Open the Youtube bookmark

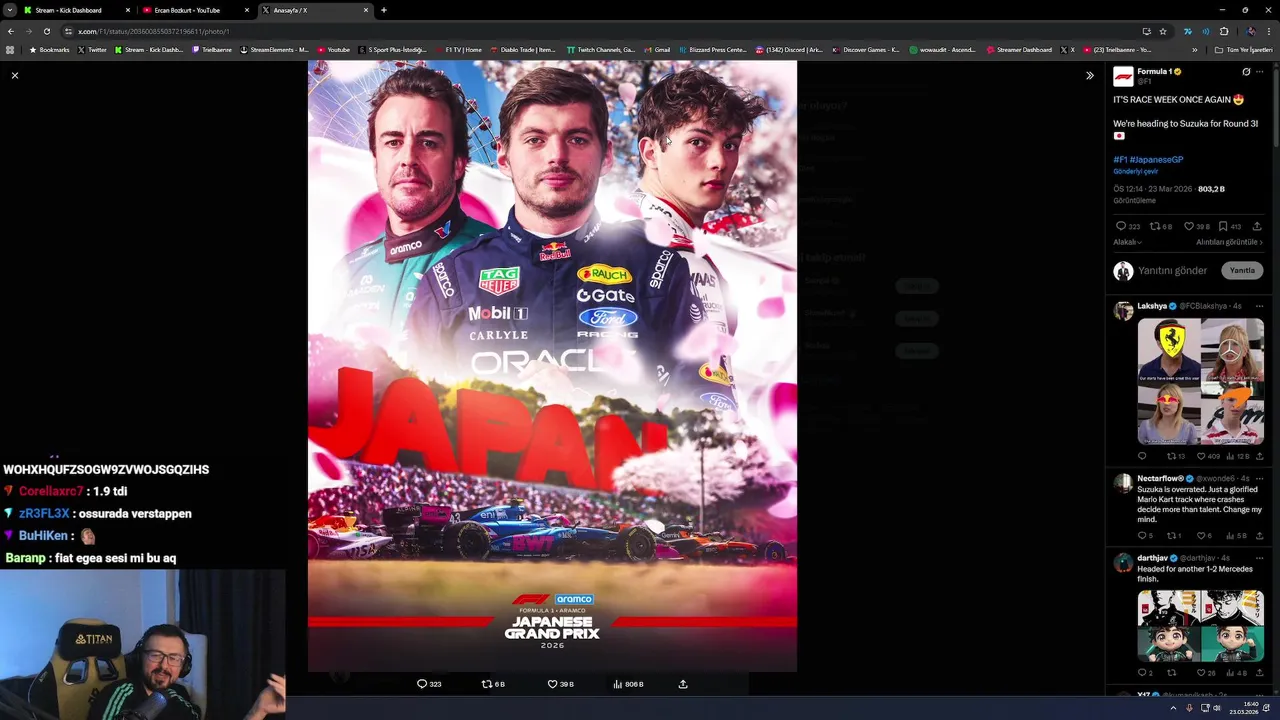334,50
